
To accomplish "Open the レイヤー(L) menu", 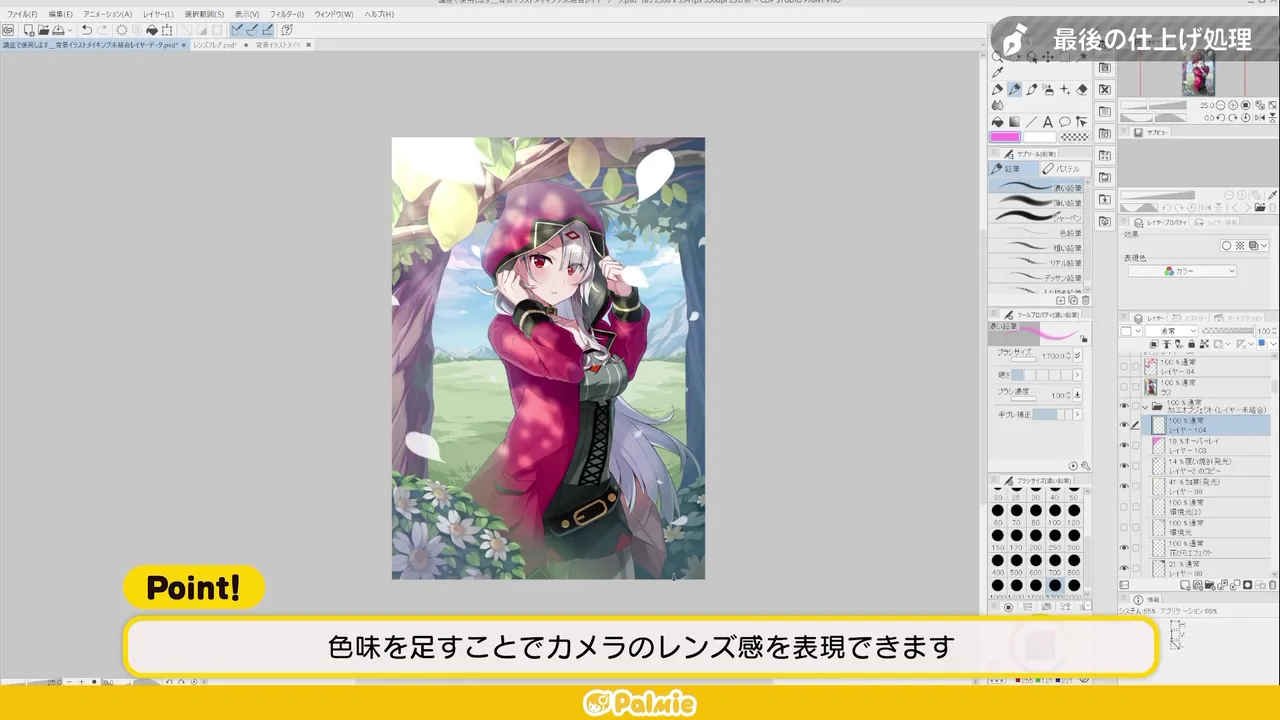I will click(x=158, y=14).
